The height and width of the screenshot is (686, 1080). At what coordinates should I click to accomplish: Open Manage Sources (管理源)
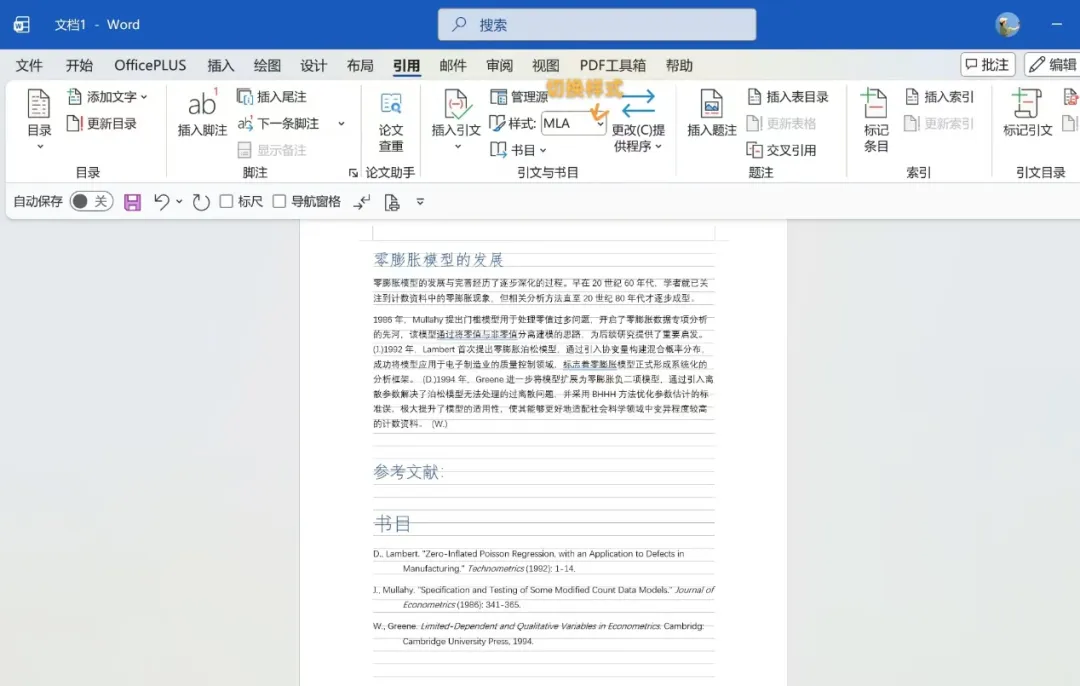pyautogui.click(x=518, y=97)
